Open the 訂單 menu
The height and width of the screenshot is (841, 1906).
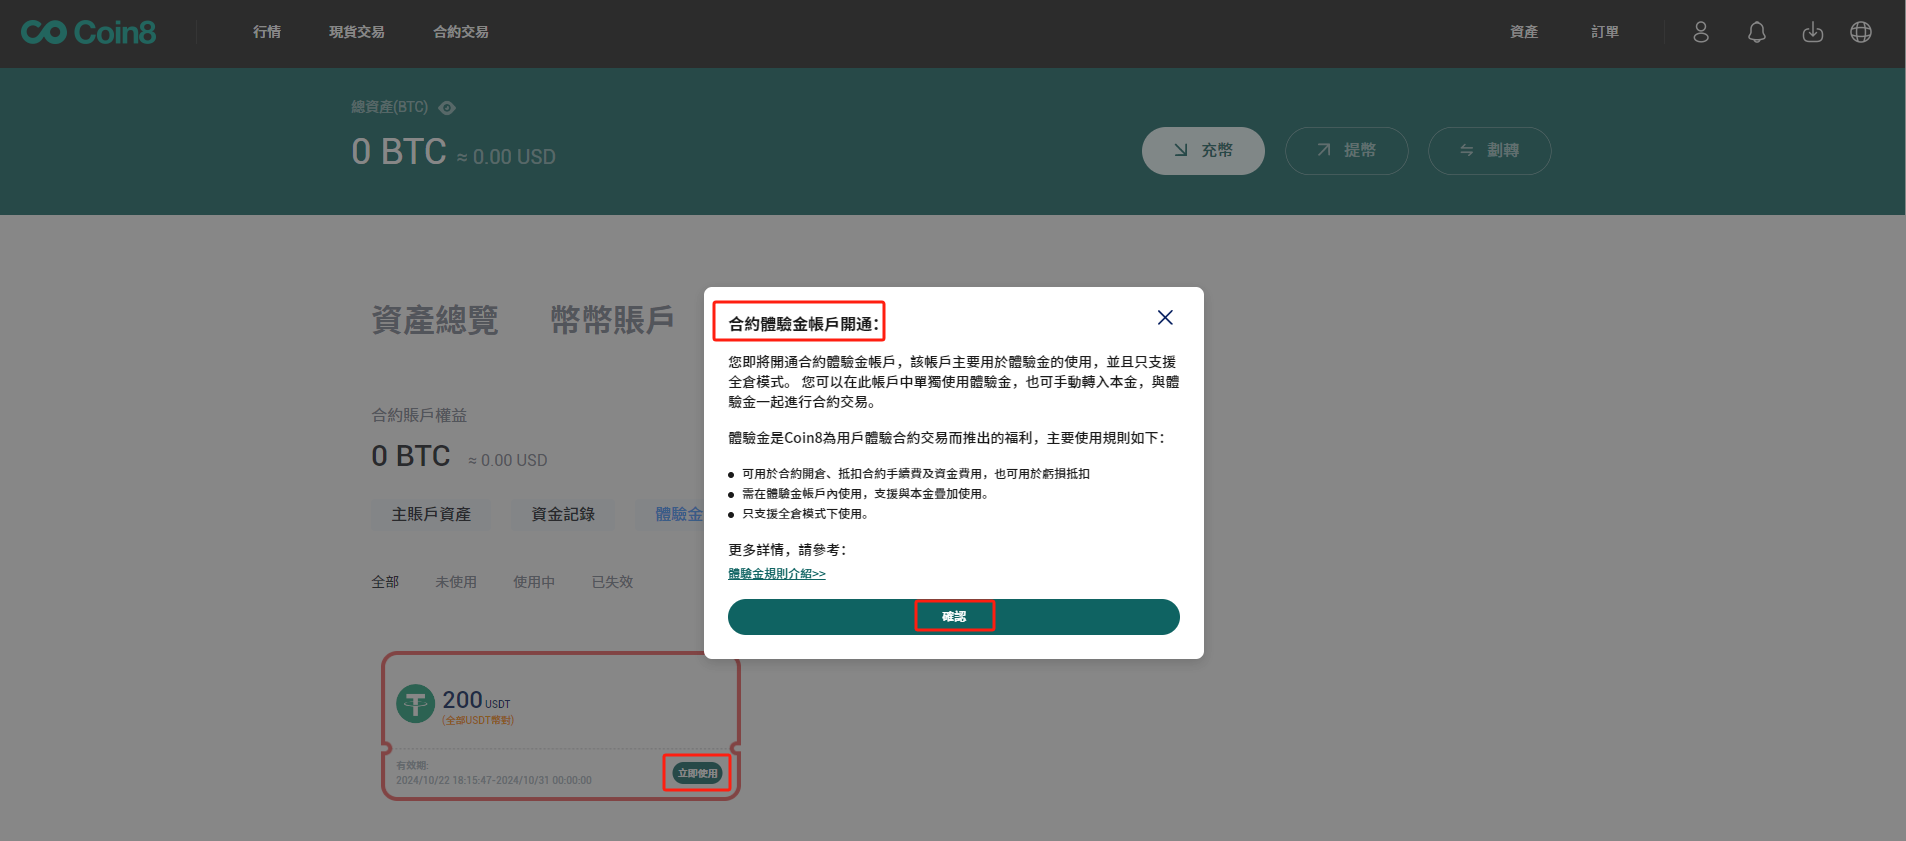[1604, 32]
